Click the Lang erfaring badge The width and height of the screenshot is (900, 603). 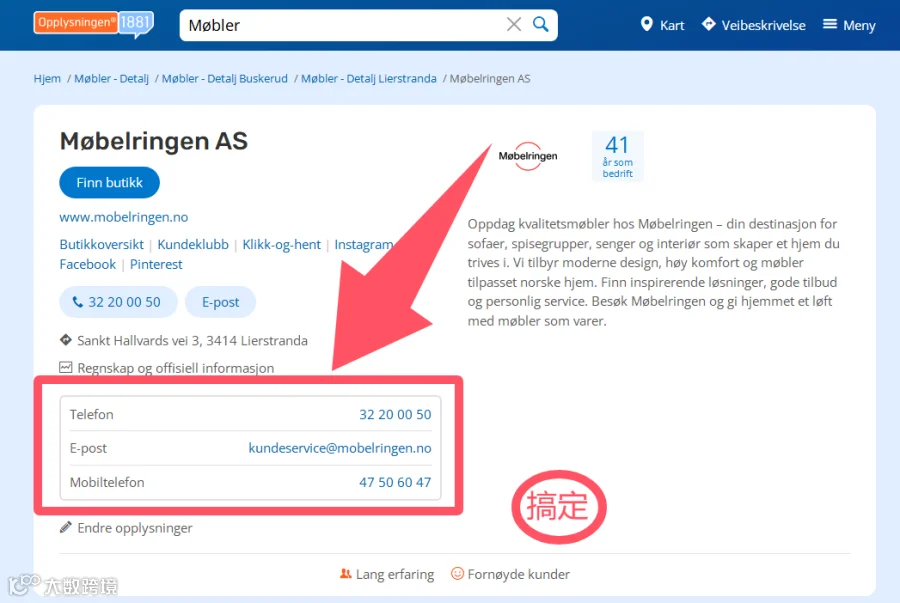tap(387, 574)
